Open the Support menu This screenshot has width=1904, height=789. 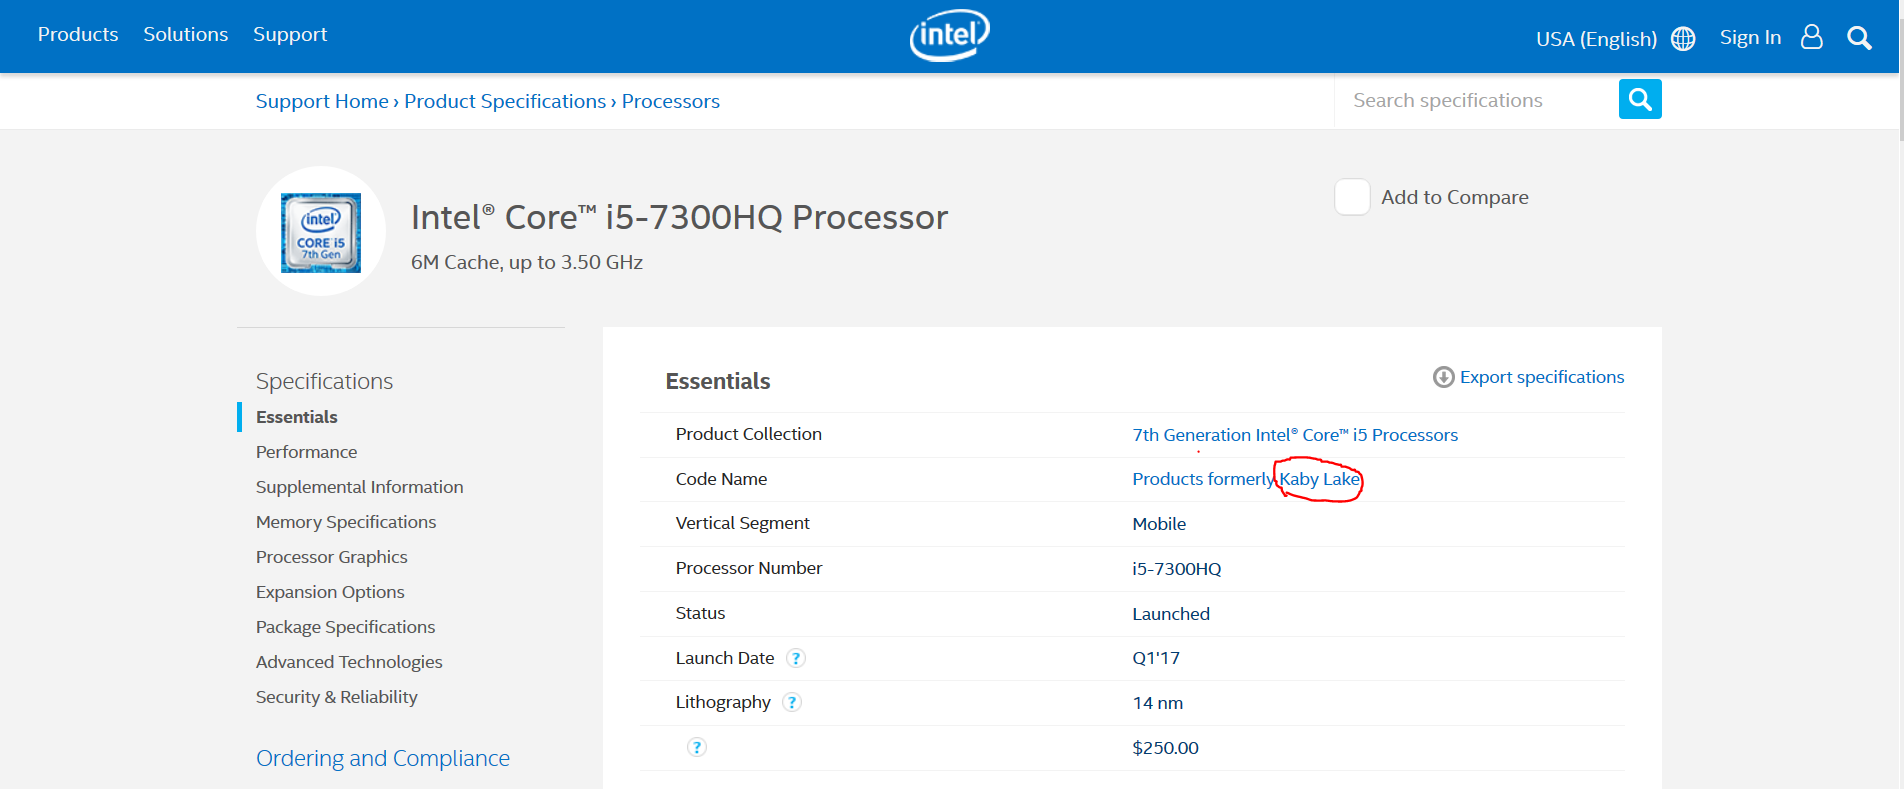(x=290, y=35)
